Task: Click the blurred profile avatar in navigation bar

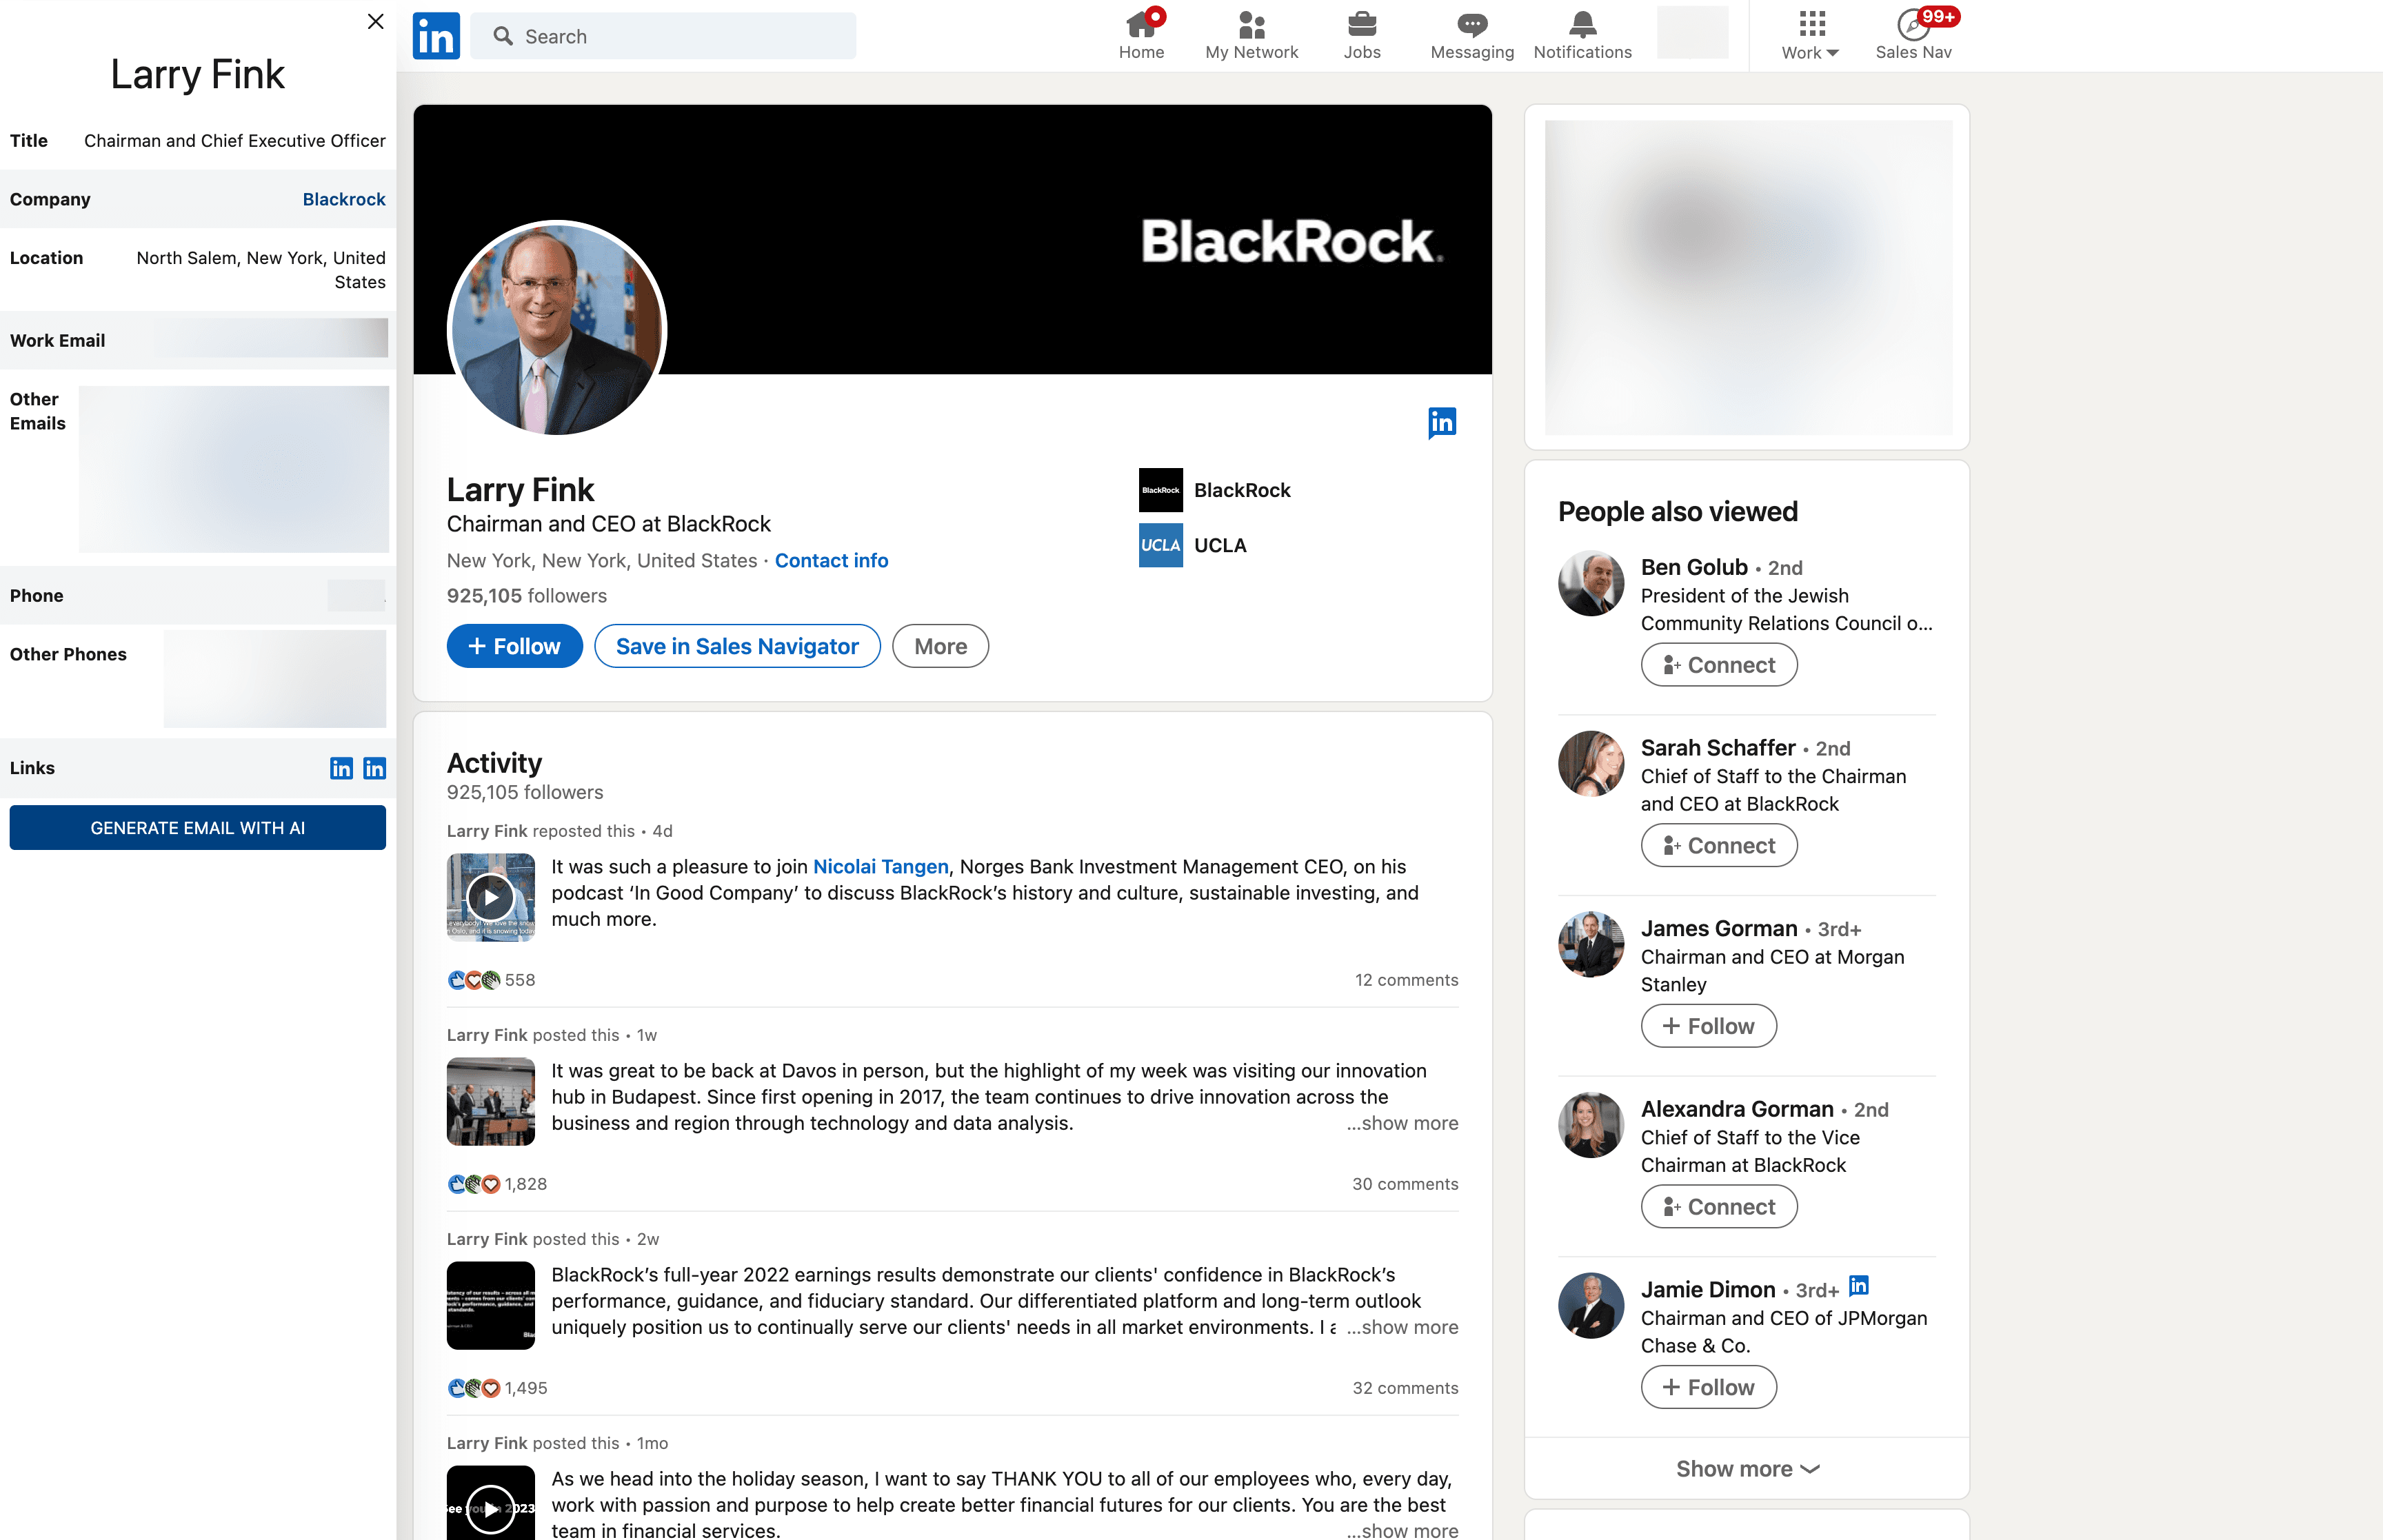Action: pos(1692,32)
